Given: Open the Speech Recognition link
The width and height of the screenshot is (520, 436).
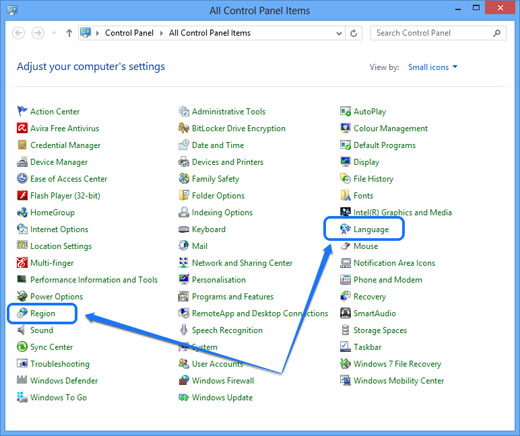Looking at the screenshot, I should 227,330.
